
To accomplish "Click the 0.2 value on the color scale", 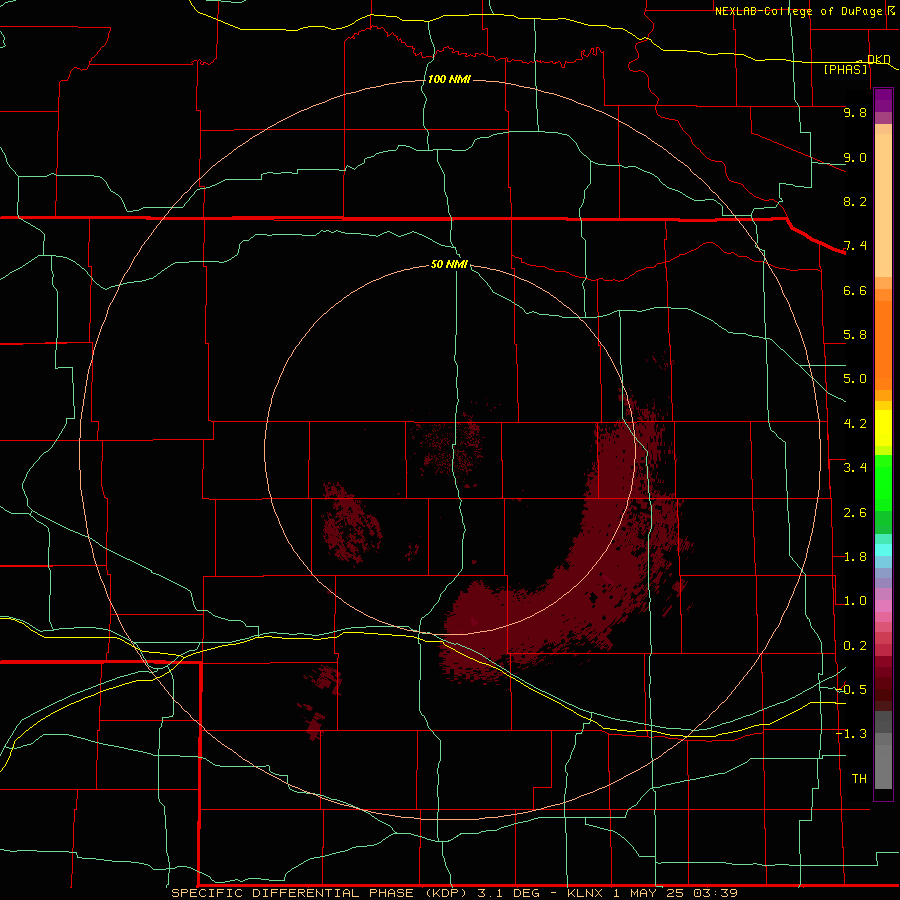I will click(x=855, y=646).
